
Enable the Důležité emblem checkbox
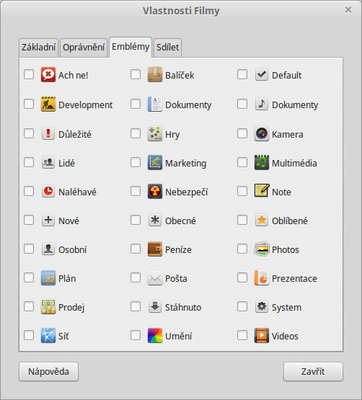point(29,133)
